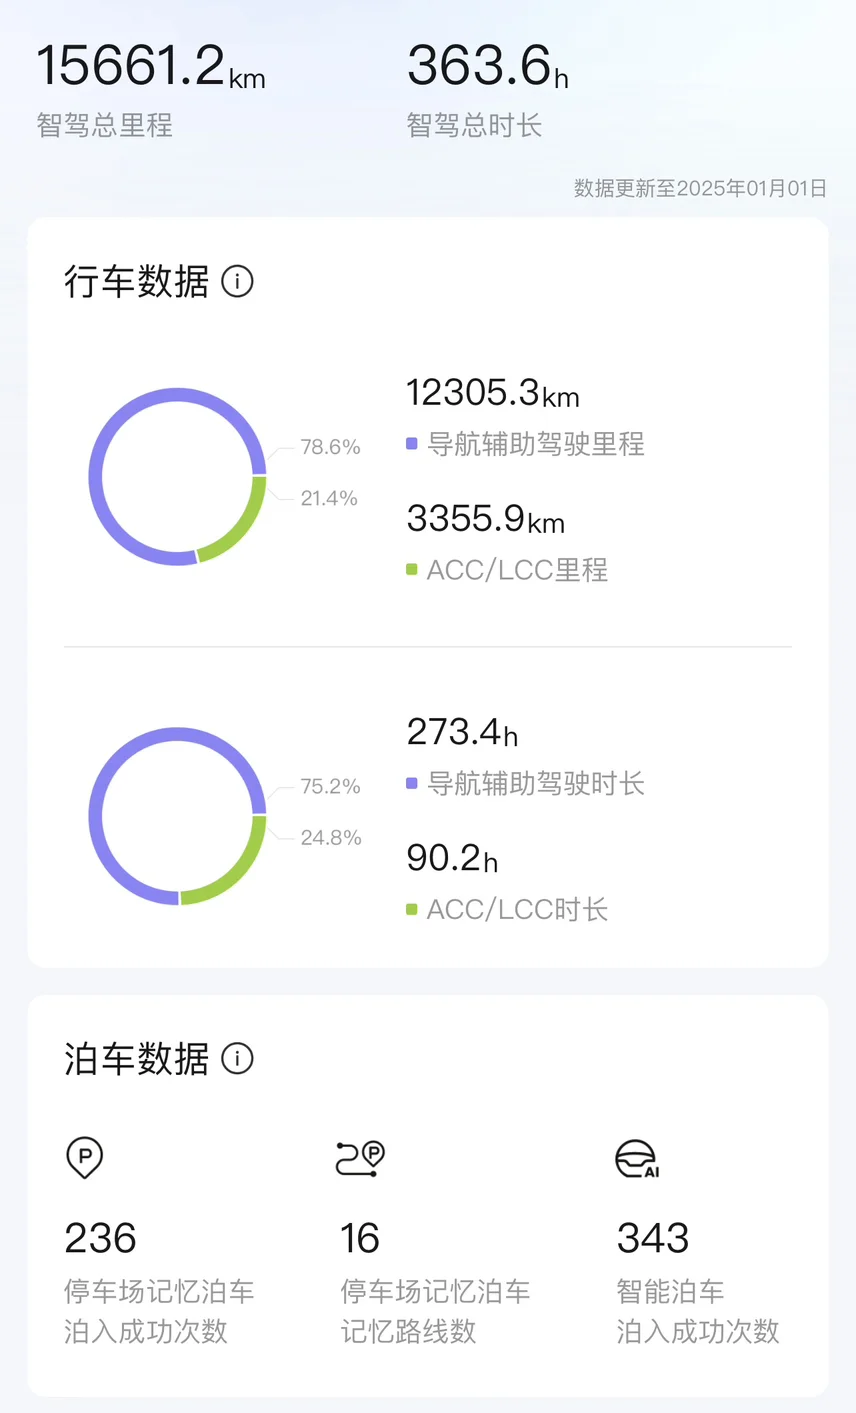The width and height of the screenshot is (856, 1413).
Task: Tap the info icon beside 行车数据
Action: pos(237,281)
